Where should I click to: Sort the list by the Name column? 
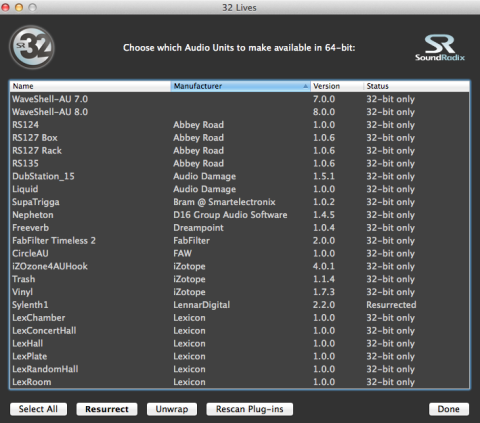[90, 86]
